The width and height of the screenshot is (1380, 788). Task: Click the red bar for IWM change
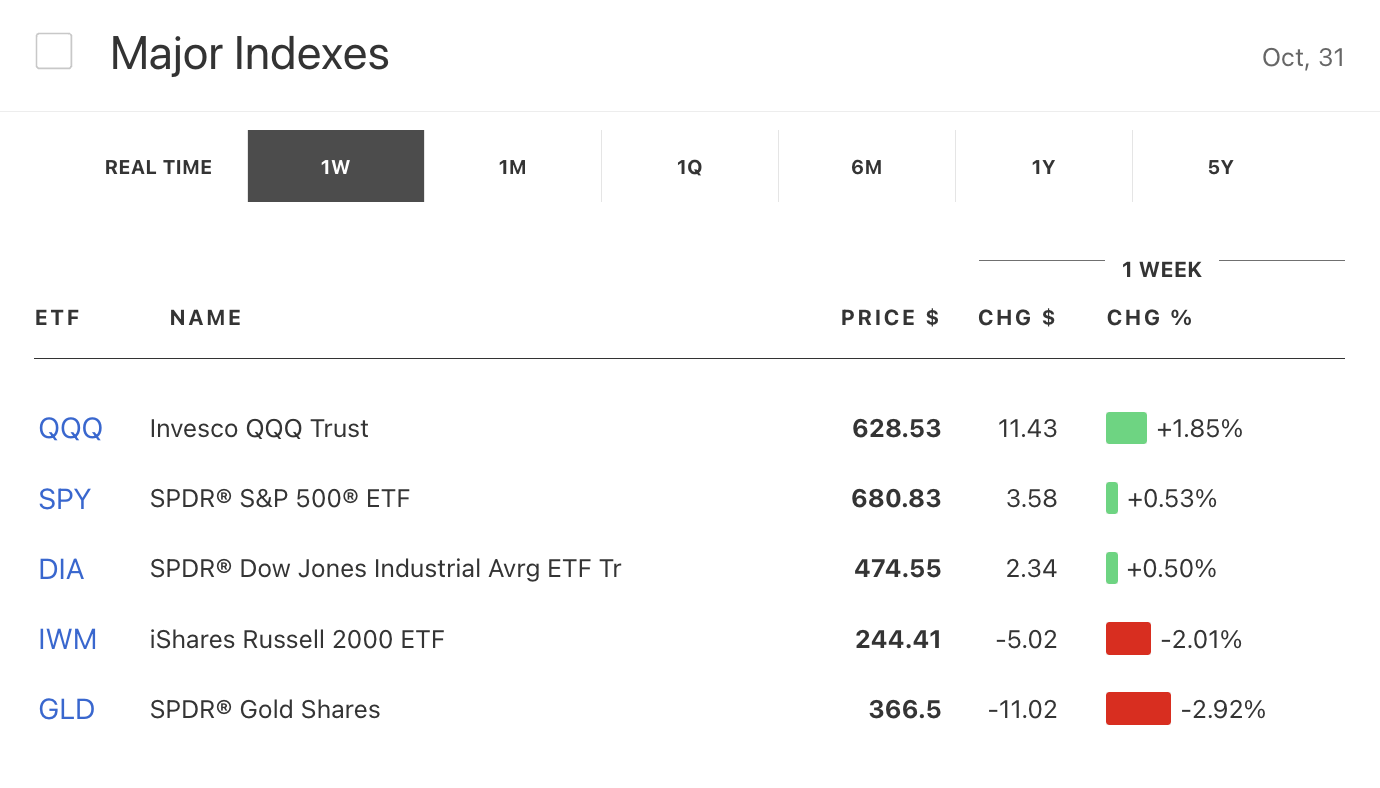[1128, 639]
